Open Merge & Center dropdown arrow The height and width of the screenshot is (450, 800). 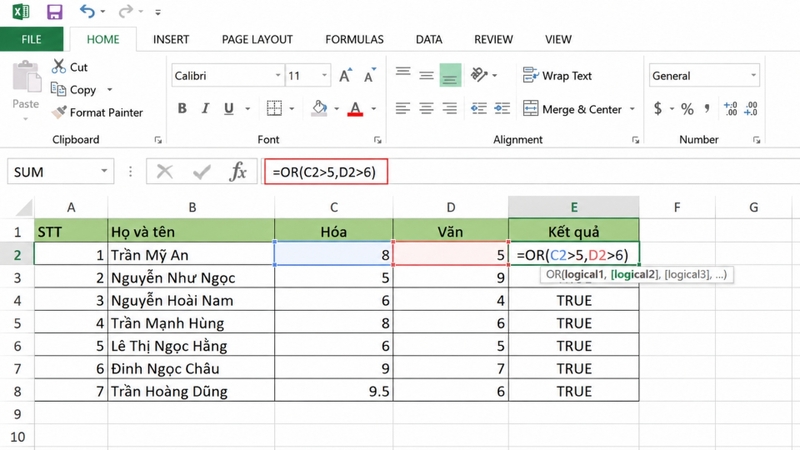(632, 109)
